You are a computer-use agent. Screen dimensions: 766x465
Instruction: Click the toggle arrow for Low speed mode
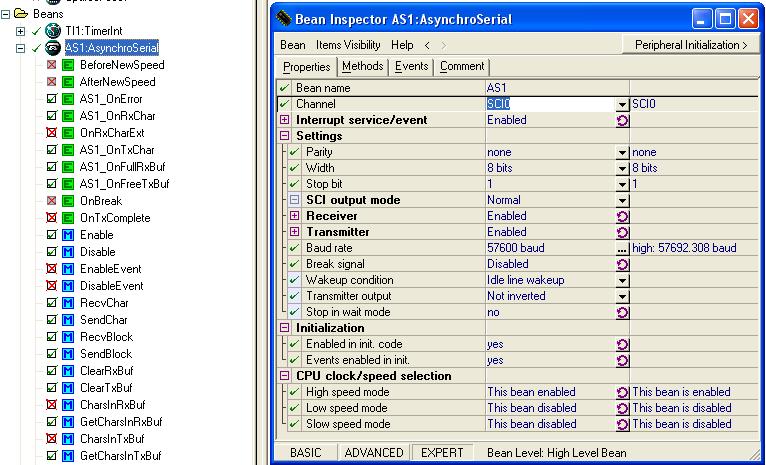622,408
